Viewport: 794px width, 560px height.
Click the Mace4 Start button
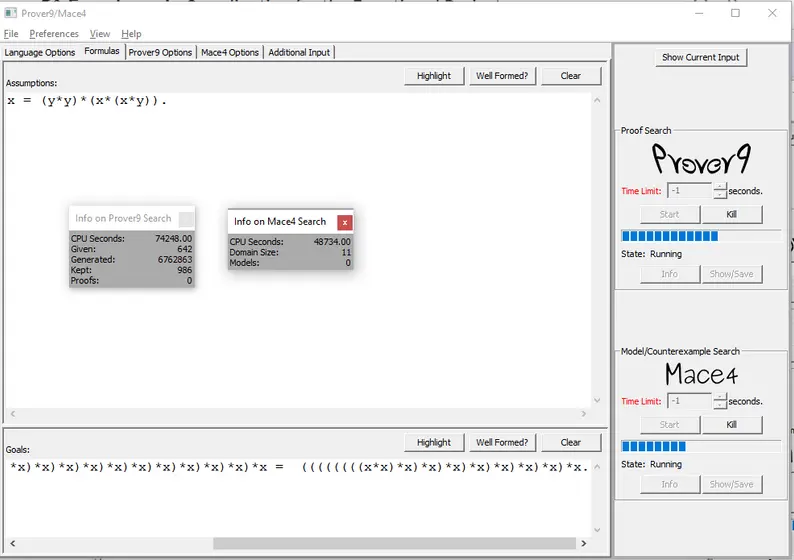[x=669, y=425]
